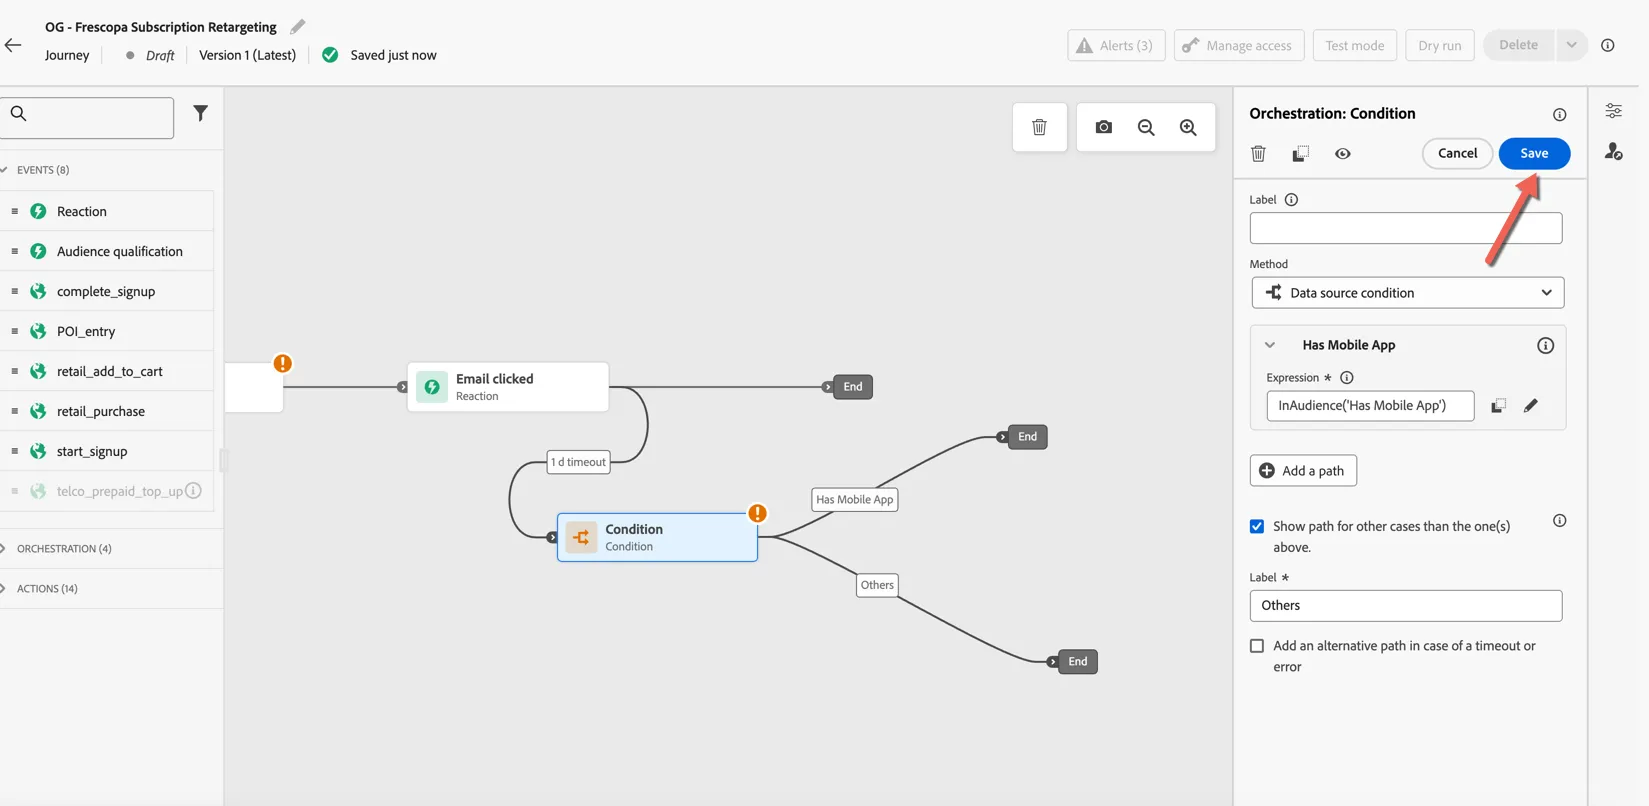Viewport: 1649px width, 806px height.
Task: Zoom out of the journey canvas
Action: point(1146,127)
